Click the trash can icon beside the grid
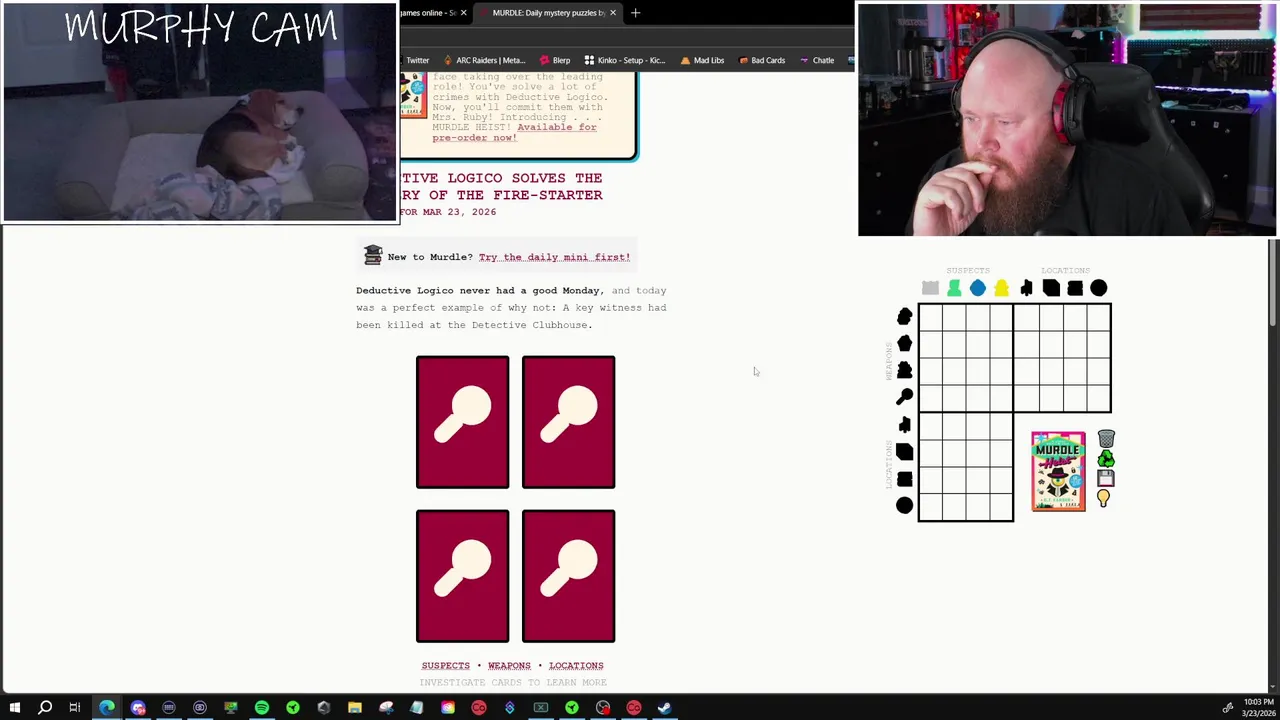Viewport: 1280px width, 720px height. (x=1106, y=439)
